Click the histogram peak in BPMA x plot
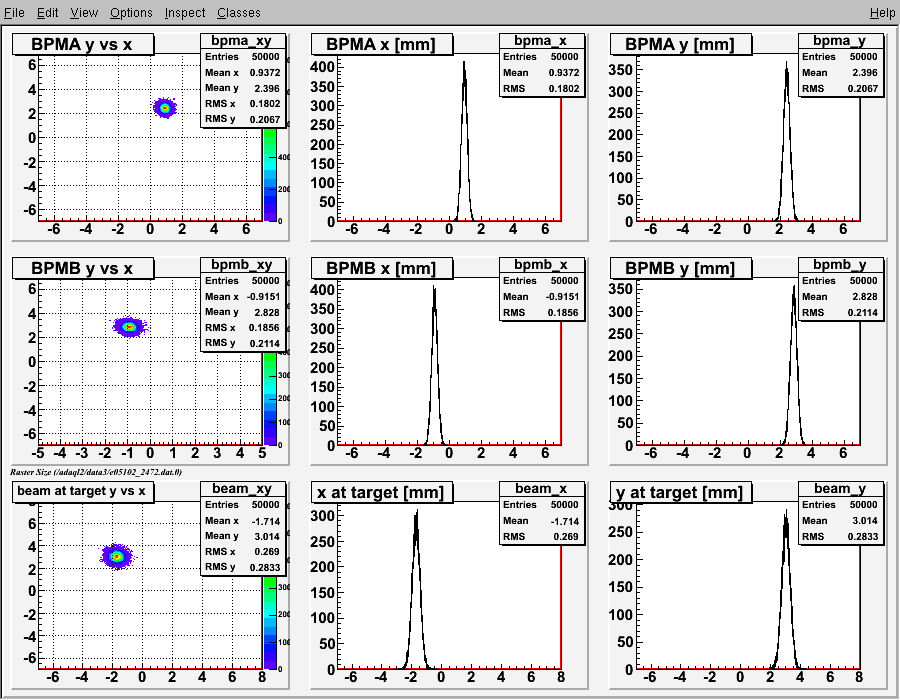The image size is (900, 700). click(x=464, y=63)
